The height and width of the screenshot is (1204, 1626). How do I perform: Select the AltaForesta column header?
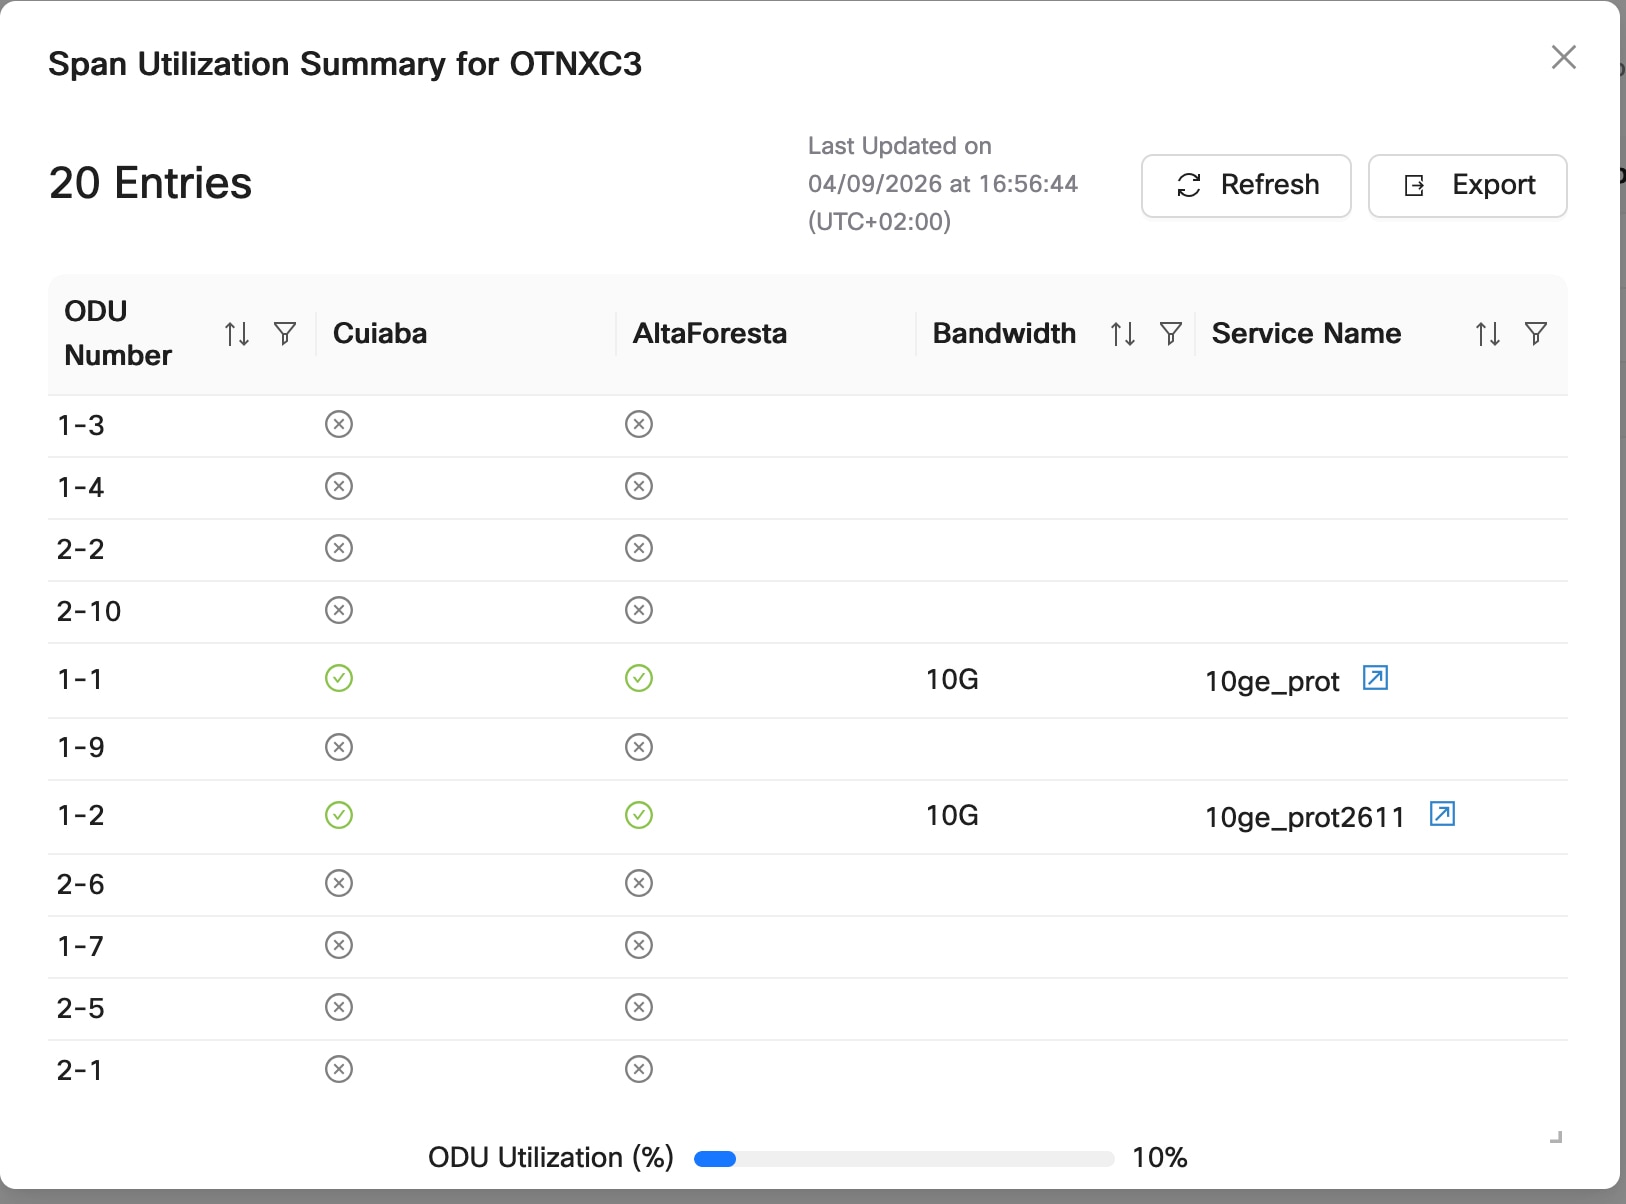tap(710, 333)
